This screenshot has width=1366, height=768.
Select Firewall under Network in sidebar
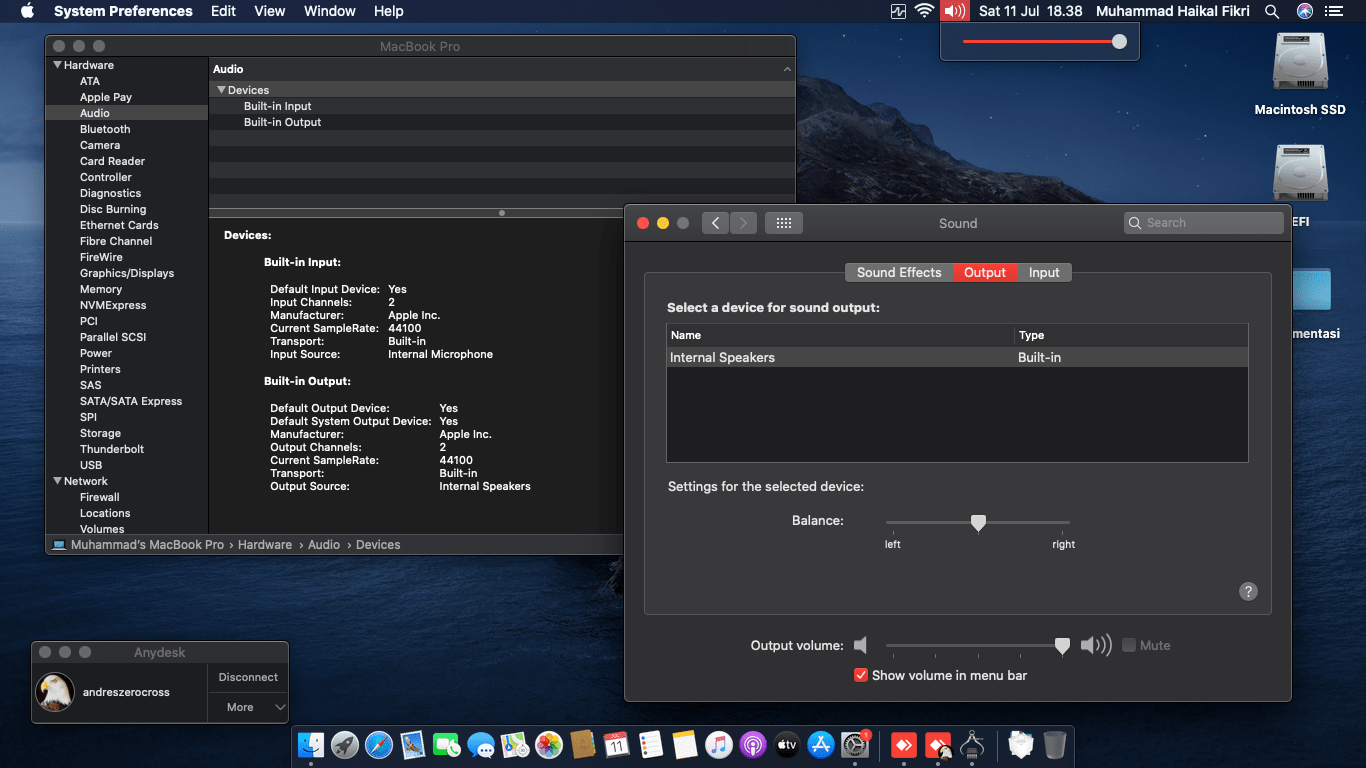(100, 497)
